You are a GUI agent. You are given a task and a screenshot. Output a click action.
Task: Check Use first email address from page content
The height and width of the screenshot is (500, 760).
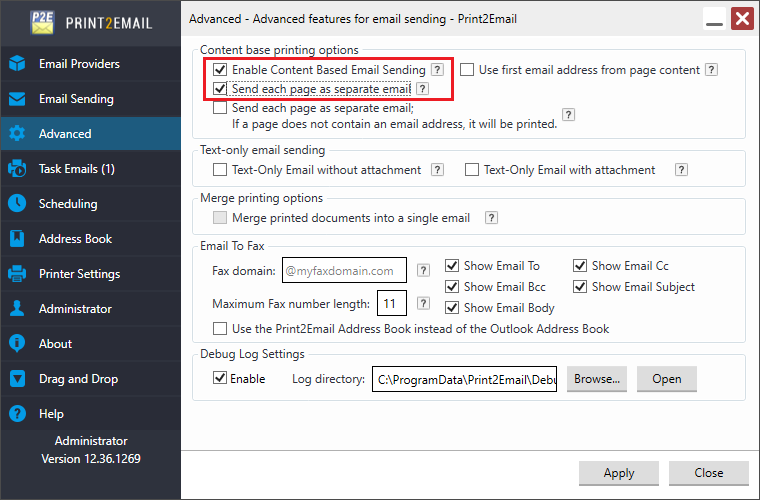pyautogui.click(x=467, y=70)
